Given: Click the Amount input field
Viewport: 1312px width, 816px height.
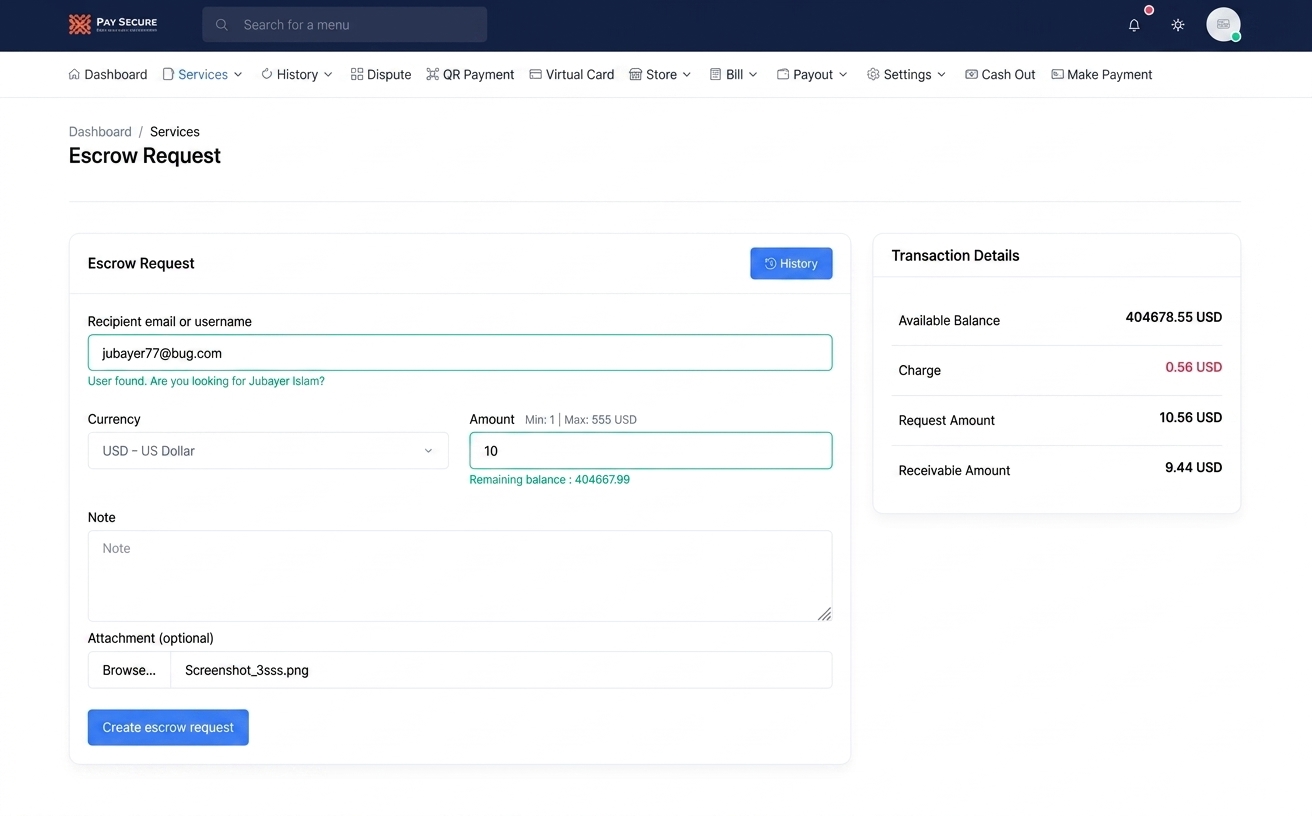Looking at the screenshot, I should (651, 451).
